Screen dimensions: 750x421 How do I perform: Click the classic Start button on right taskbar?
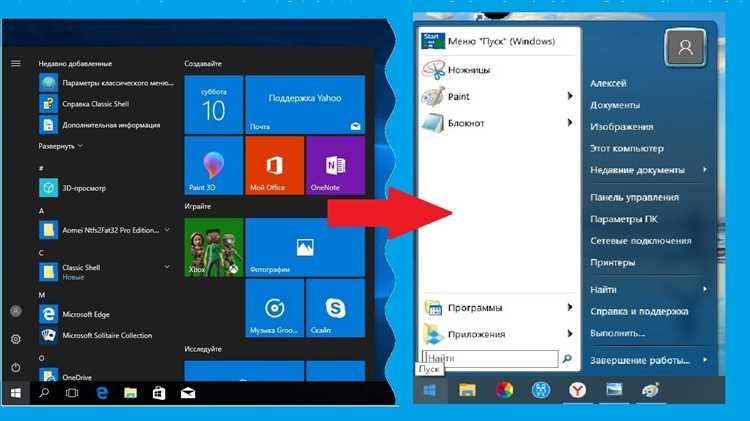click(430, 390)
